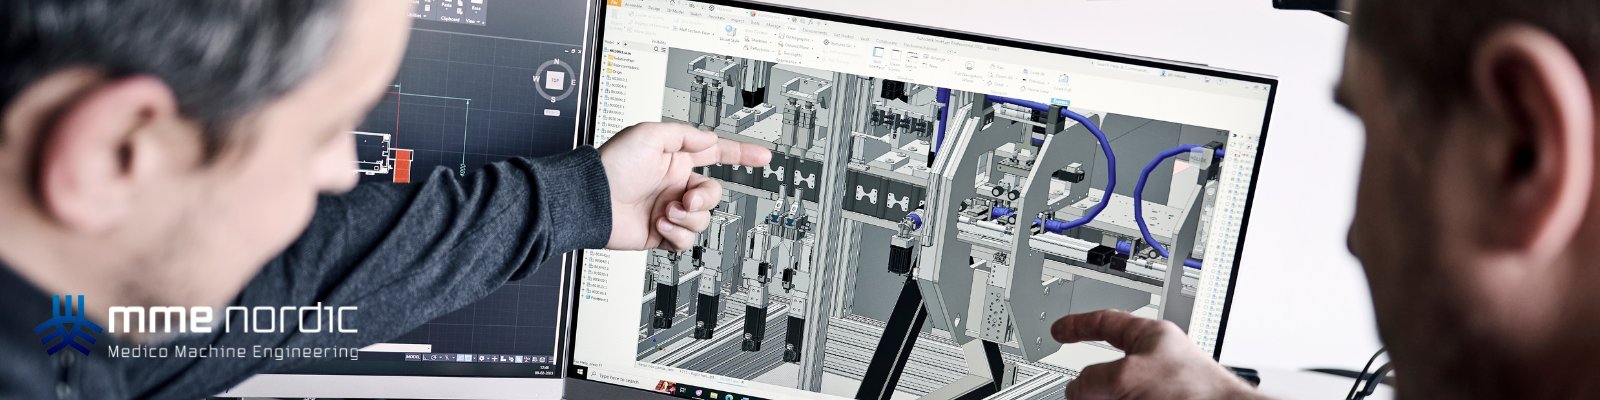This screenshot has width=1600, height=400.
Task: Switch to the Manage ribbon tab
Action: pos(774,26)
